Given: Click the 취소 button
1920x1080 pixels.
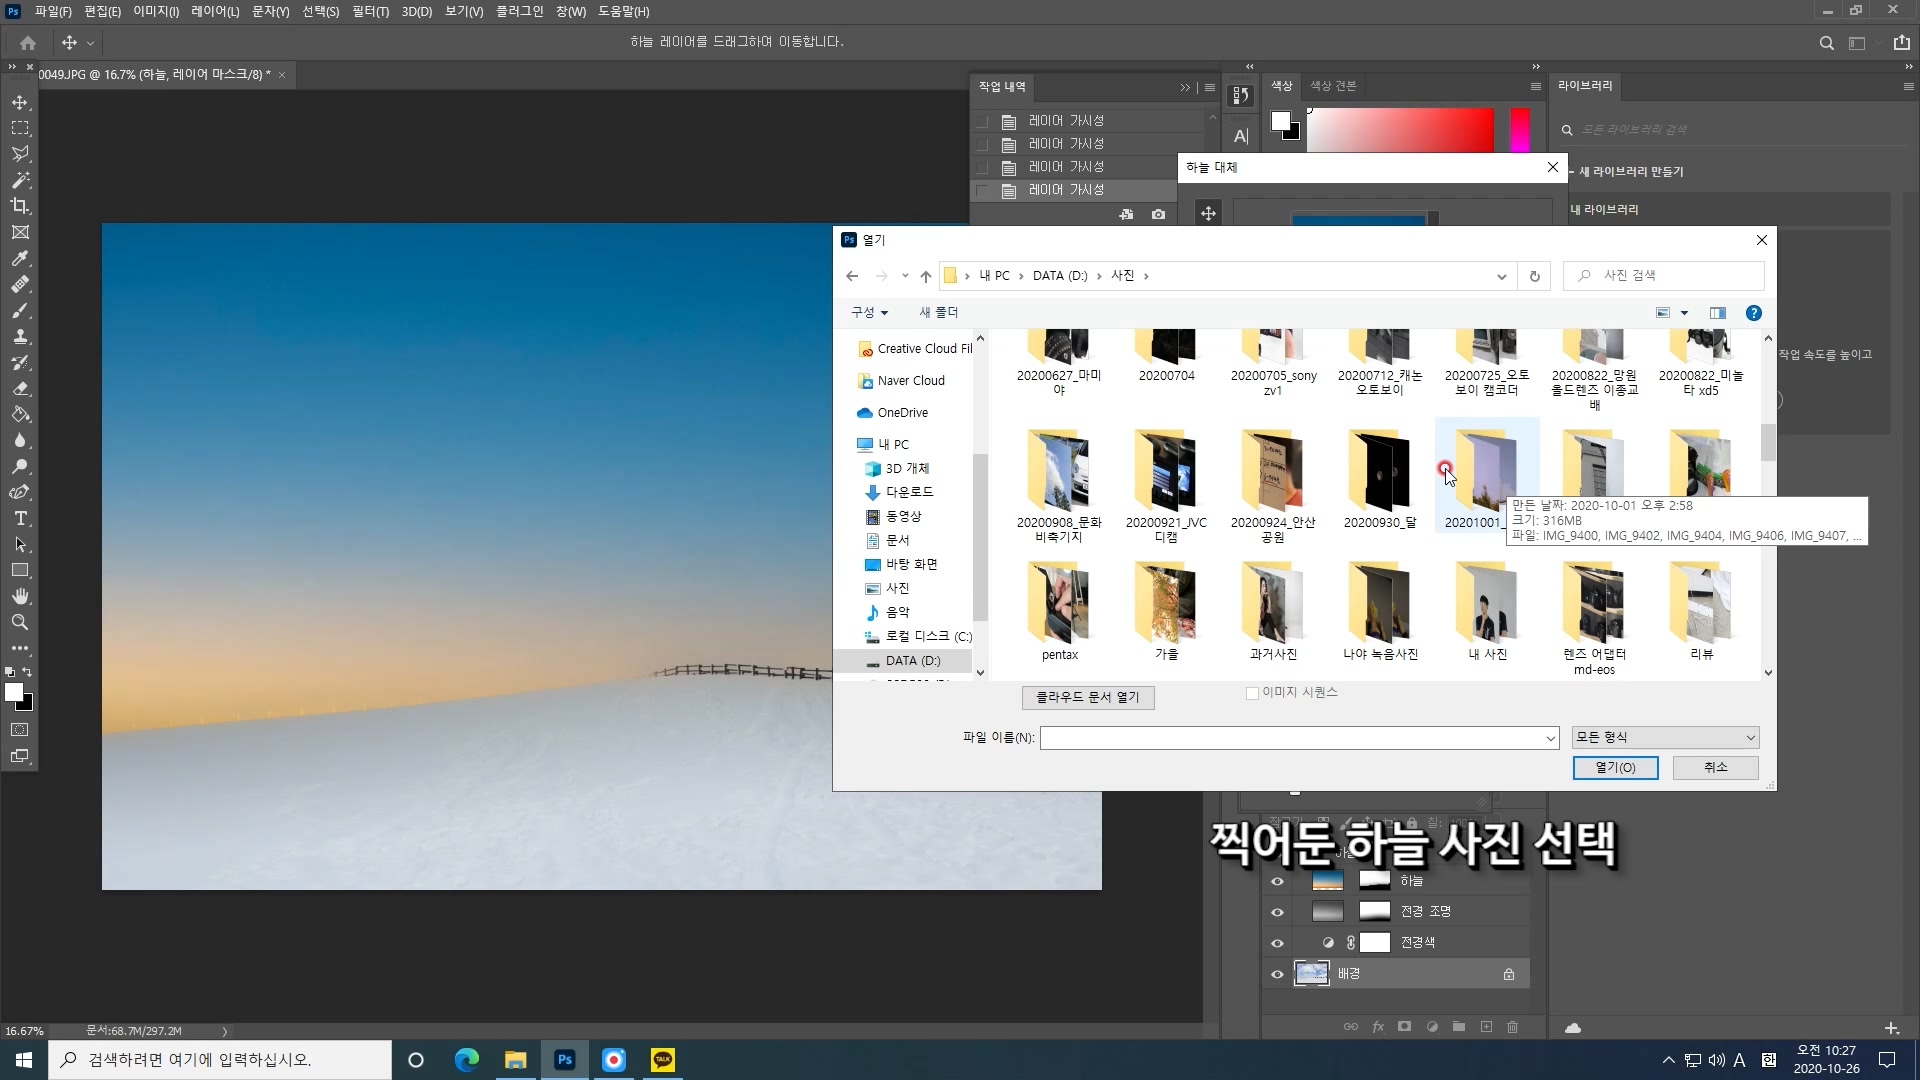Looking at the screenshot, I should point(1715,767).
